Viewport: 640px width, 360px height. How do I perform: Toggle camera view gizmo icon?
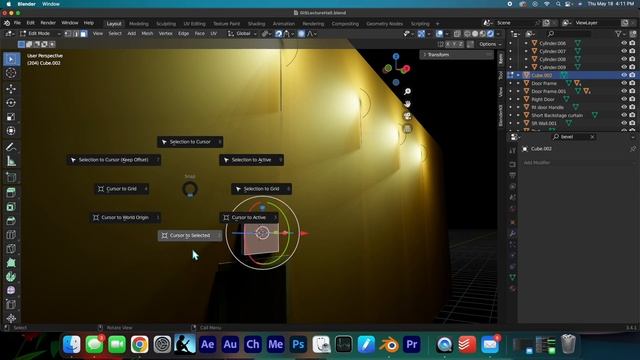pyautogui.click(x=407, y=116)
